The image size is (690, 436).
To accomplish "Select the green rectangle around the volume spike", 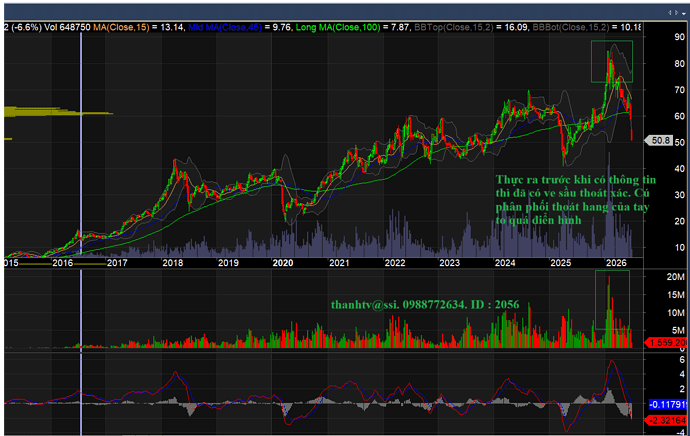I will [612, 300].
